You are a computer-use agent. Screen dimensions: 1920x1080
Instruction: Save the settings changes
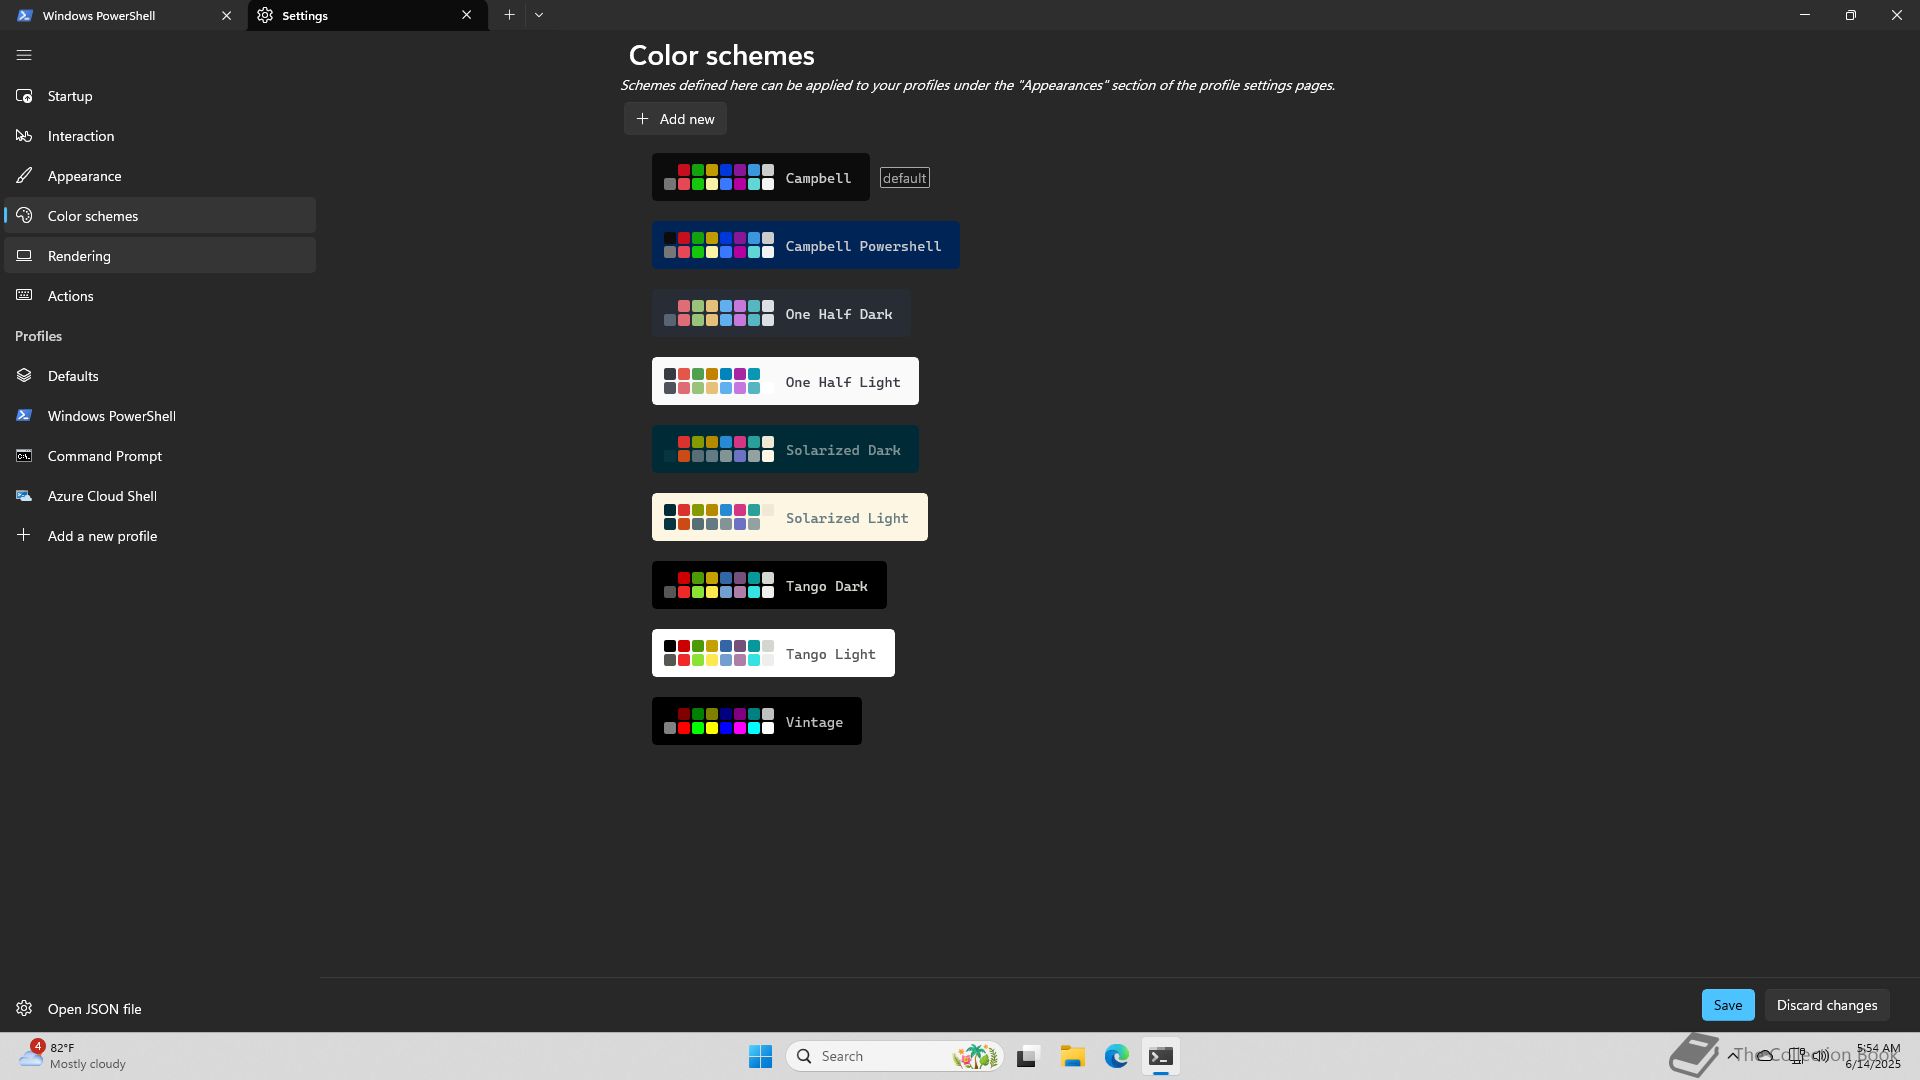coord(1727,1005)
